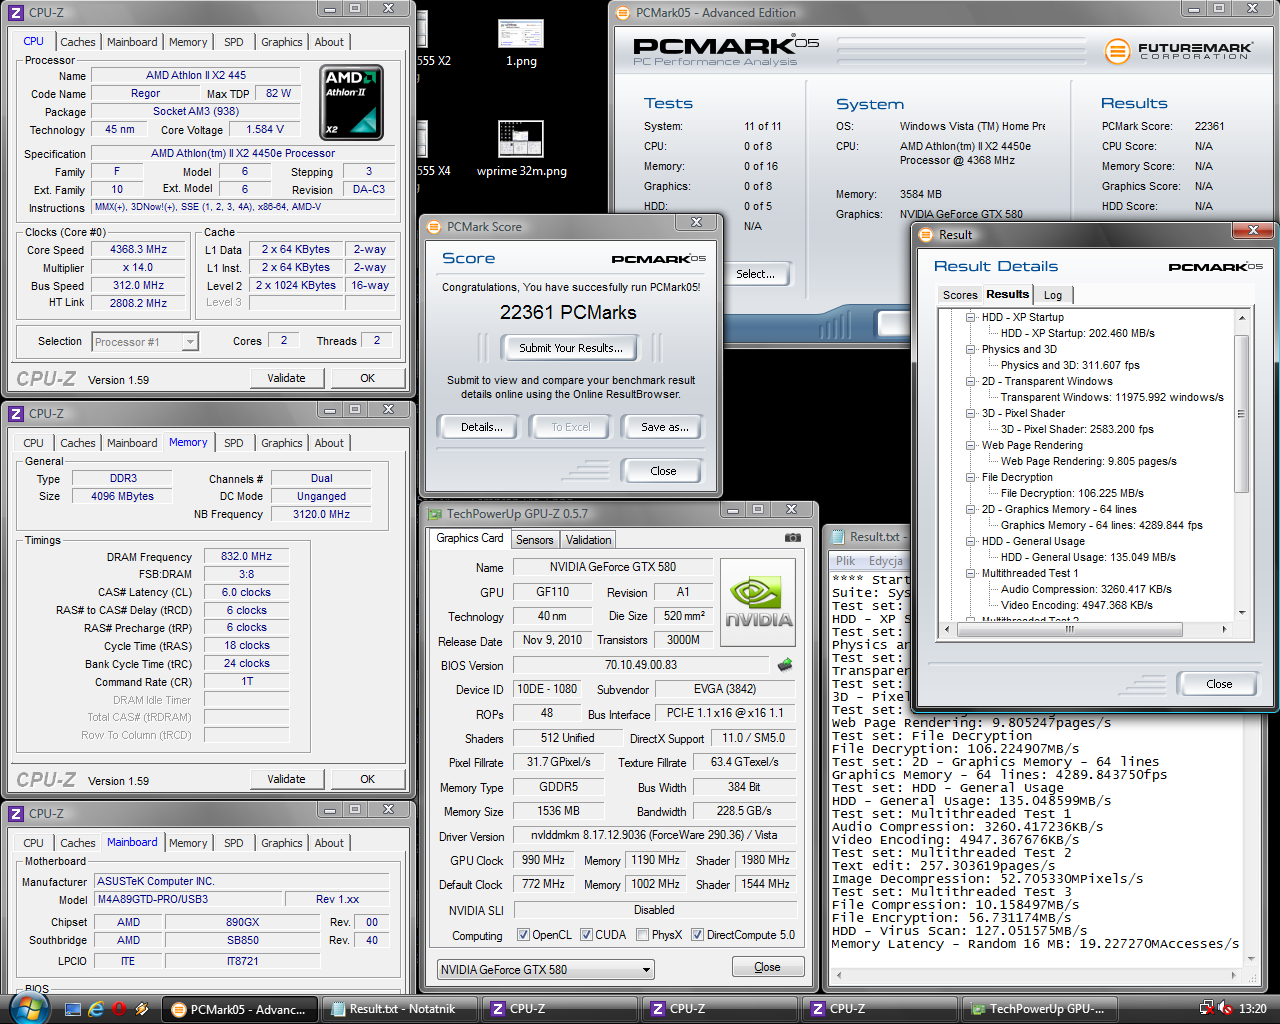Toggle the DirectCompute 5.0 checkbox

pyautogui.click(x=698, y=935)
